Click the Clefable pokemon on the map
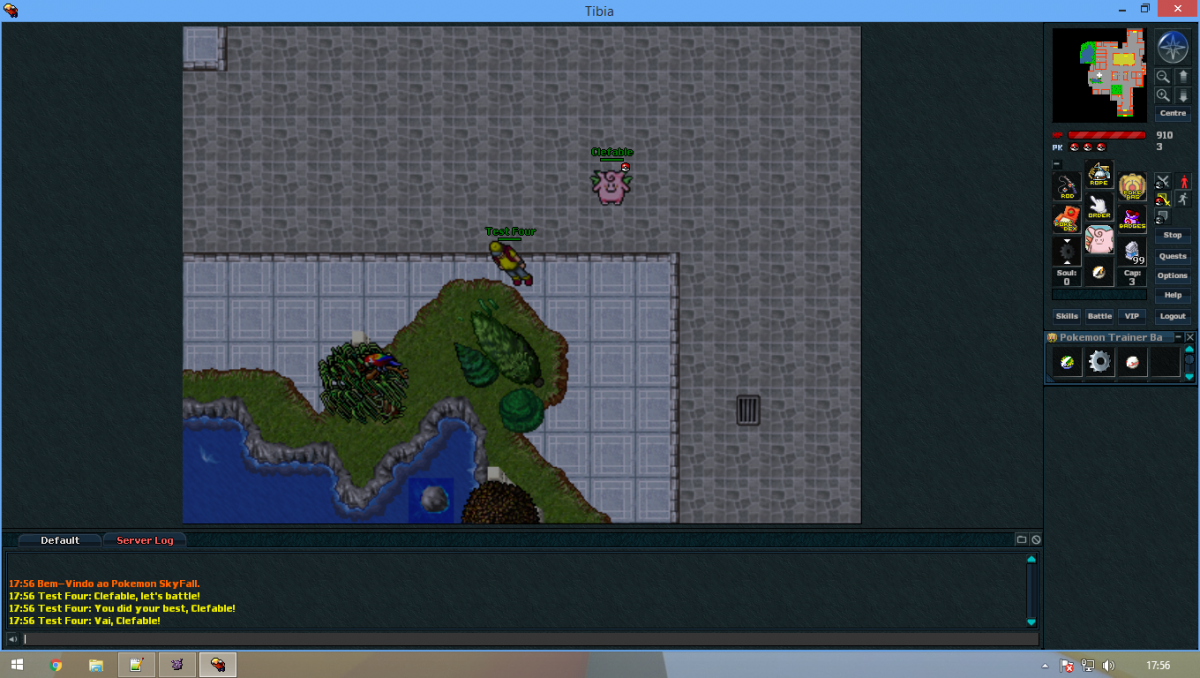The width and height of the screenshot is (1200, 678). pyautogui.click(x=610, y=185)
